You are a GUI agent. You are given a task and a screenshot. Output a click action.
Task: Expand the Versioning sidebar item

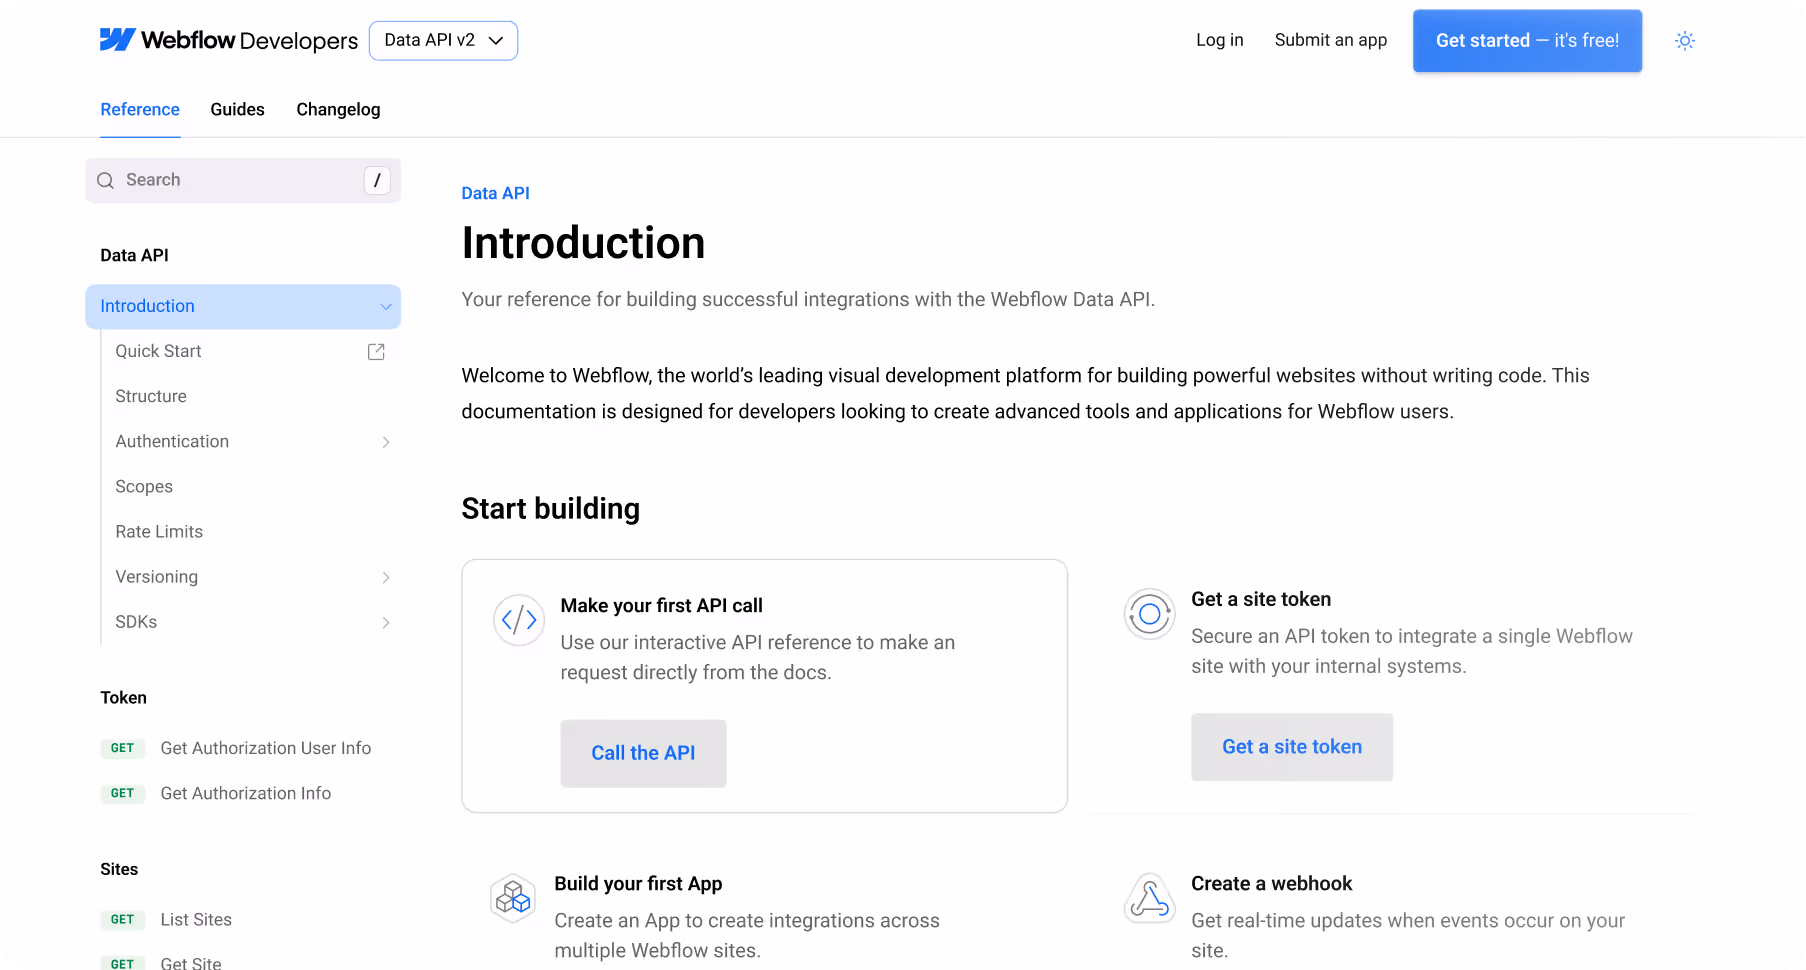pyautogui.click(x=386, y=578)
